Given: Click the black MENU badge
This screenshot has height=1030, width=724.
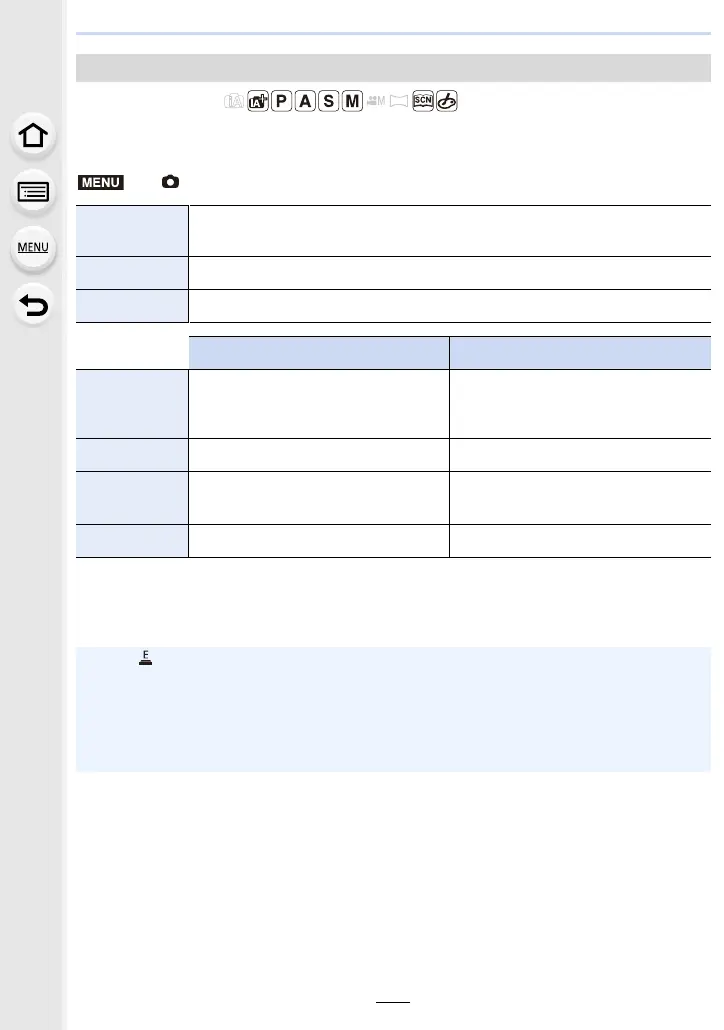Looking at the screenshot, I should click(101, 182).
